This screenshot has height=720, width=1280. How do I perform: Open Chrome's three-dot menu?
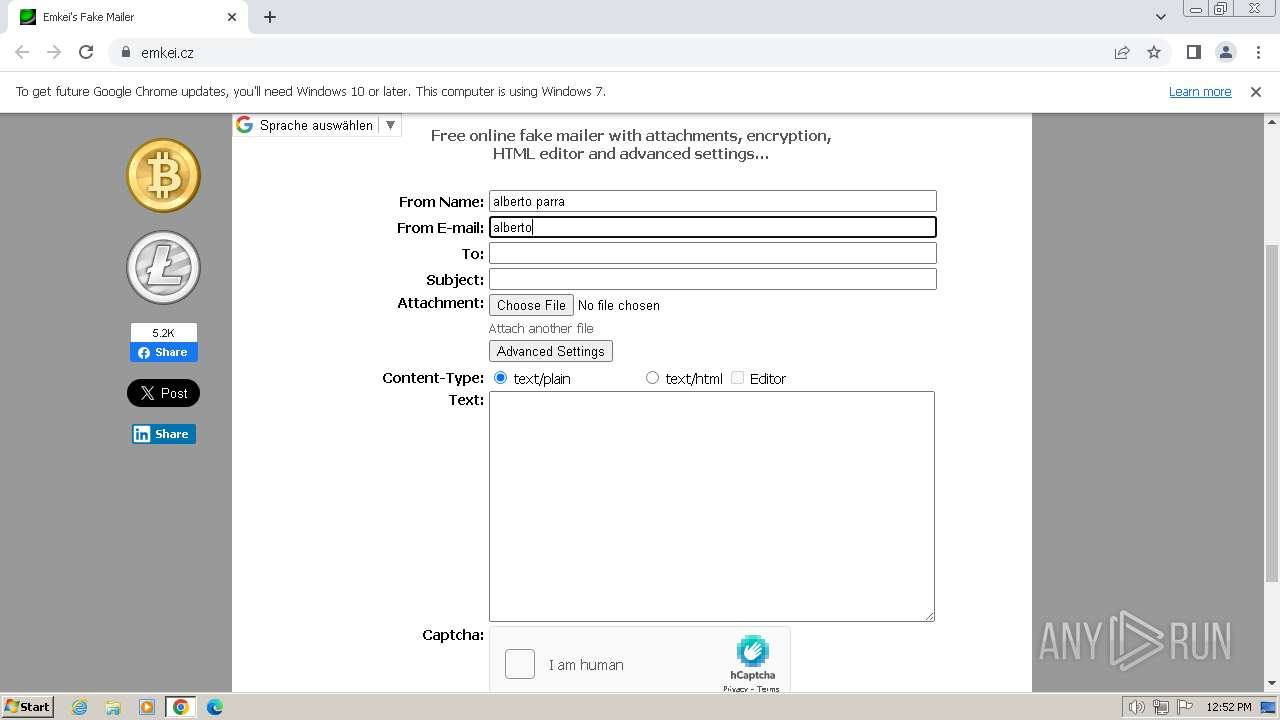pyautogui.click(x=1257, y=52)
